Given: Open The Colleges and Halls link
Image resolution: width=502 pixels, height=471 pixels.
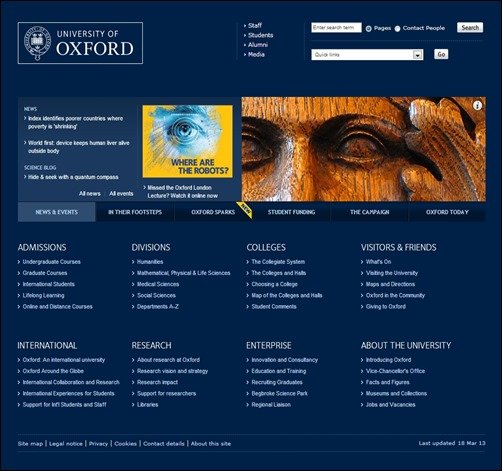Looking at the screenshot, I should pyautogui.click(x=279, y=273).
